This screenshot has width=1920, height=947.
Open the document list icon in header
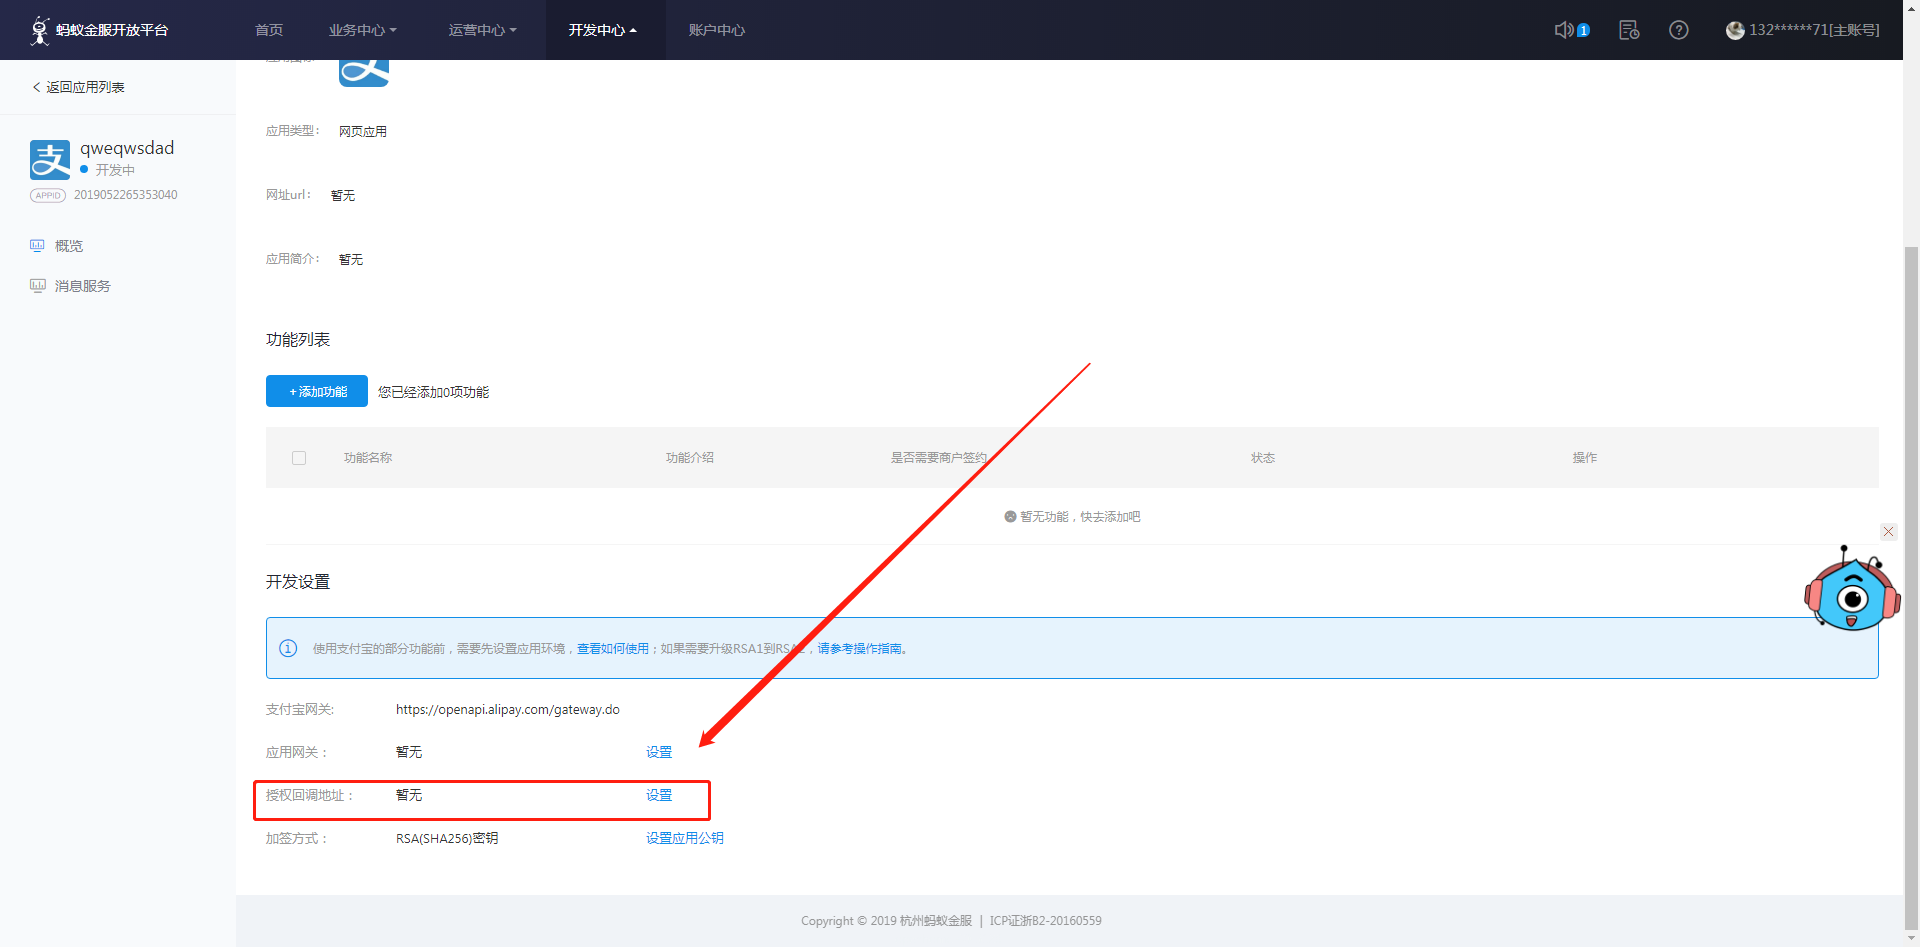point(1629,30)
